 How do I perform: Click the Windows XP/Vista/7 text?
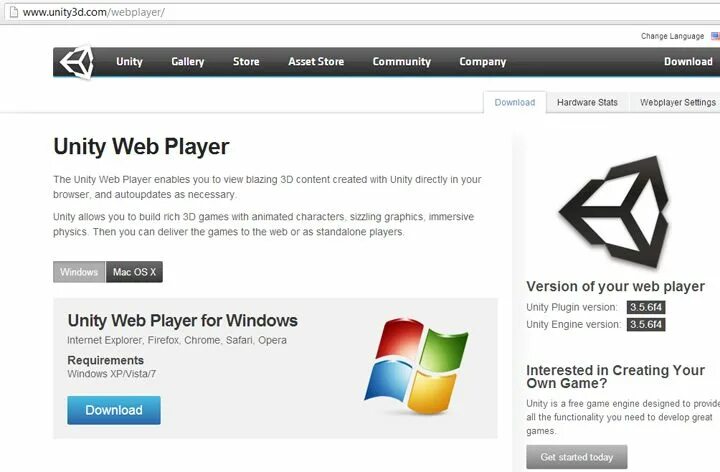[x=112, y=374]
